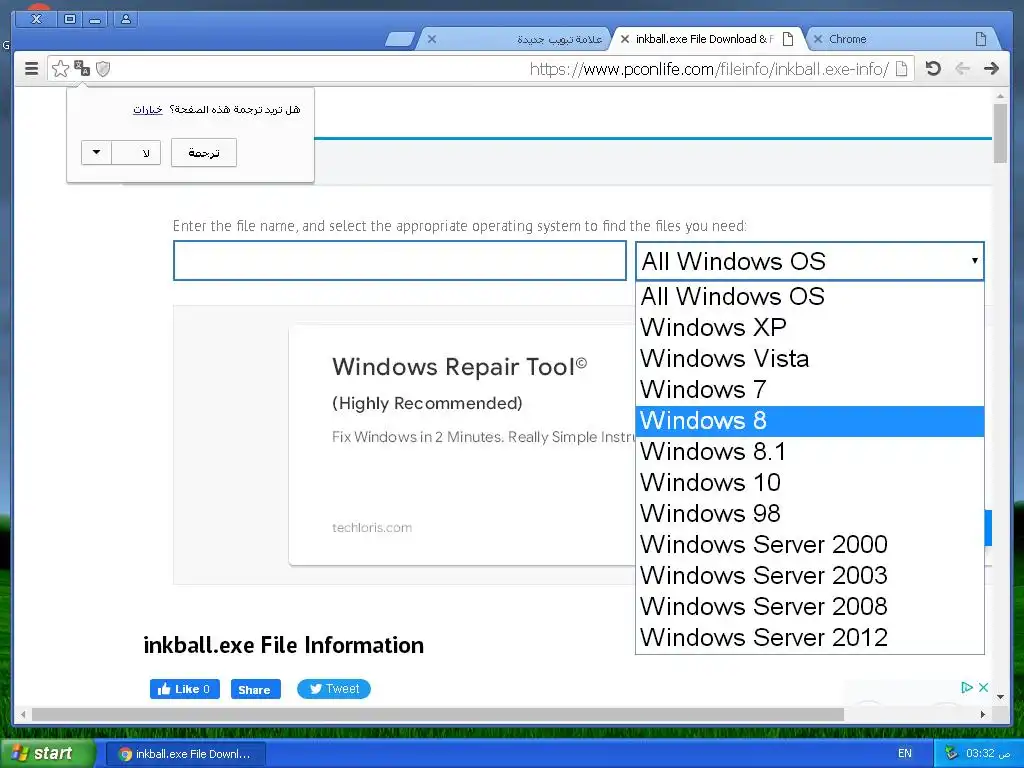This screenshot has height=768, width=1024.
Task: Click the system tray clock
Action: pyautogui.click(x=988, y=753)
